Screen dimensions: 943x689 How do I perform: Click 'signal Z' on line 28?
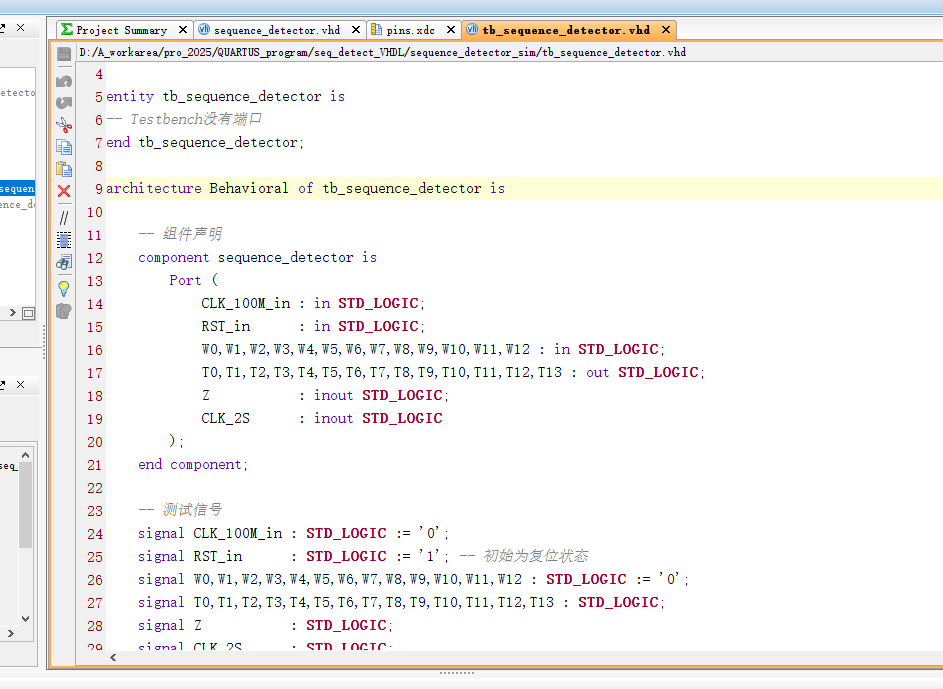170,625
